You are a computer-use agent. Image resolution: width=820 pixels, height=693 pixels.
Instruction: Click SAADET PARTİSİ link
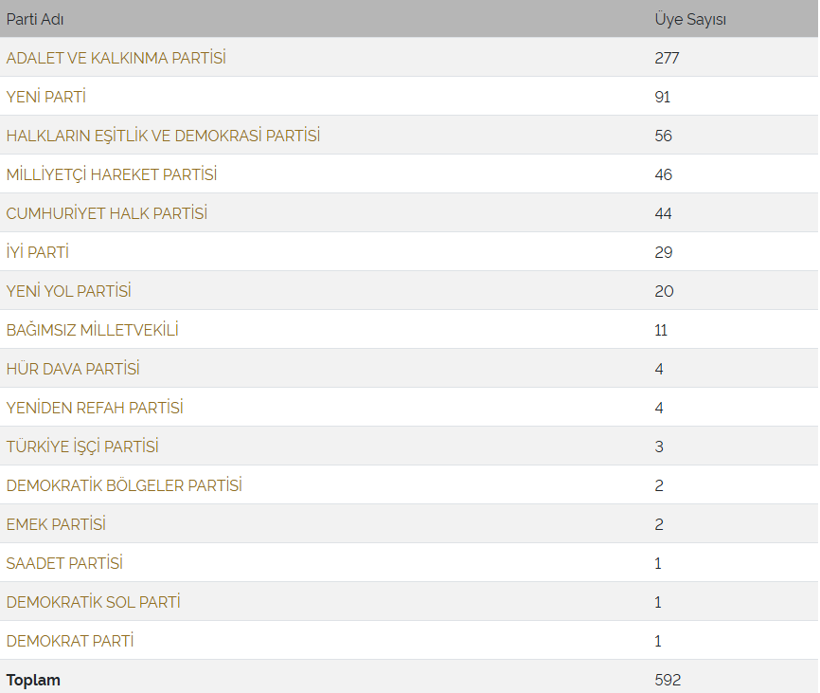(x=64, y=563)
